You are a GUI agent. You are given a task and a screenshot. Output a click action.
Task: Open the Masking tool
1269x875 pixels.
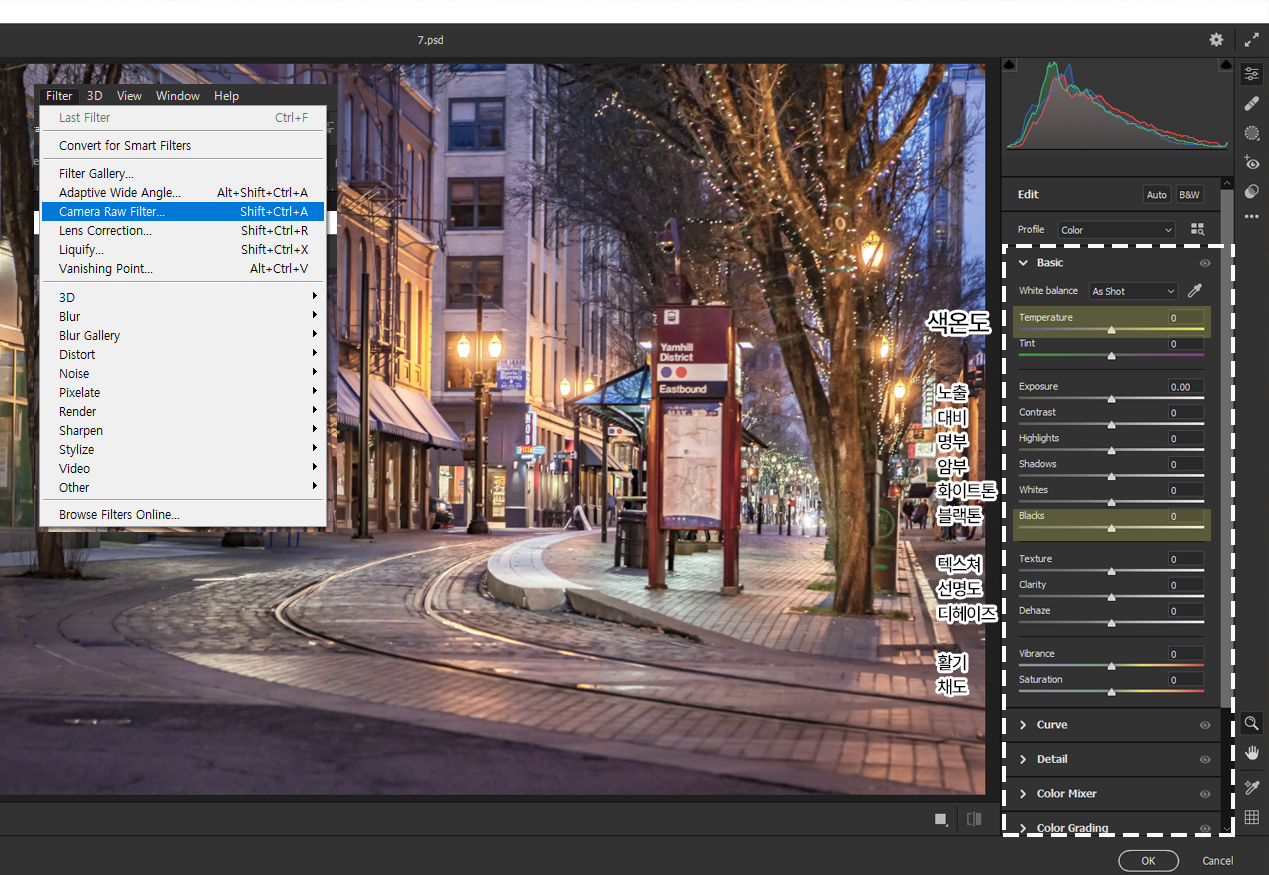pos(1251,133)
